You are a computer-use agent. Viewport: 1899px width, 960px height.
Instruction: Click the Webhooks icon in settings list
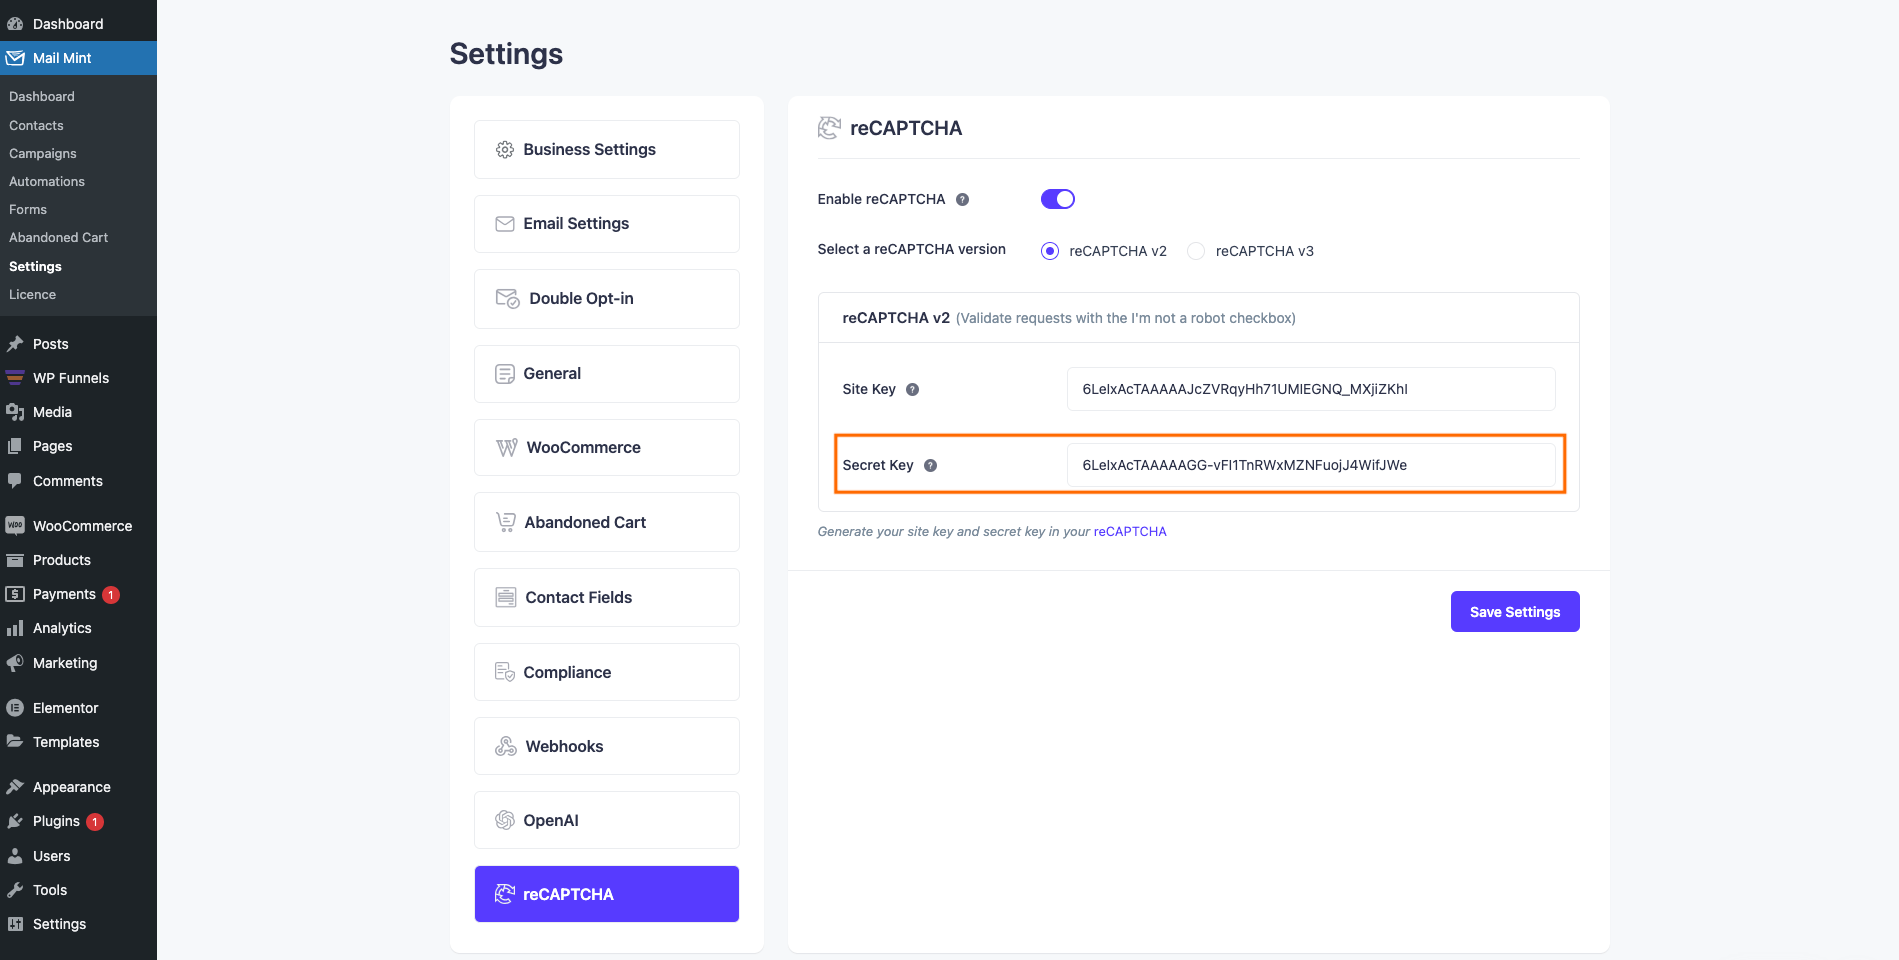click(x=506, y=746)
